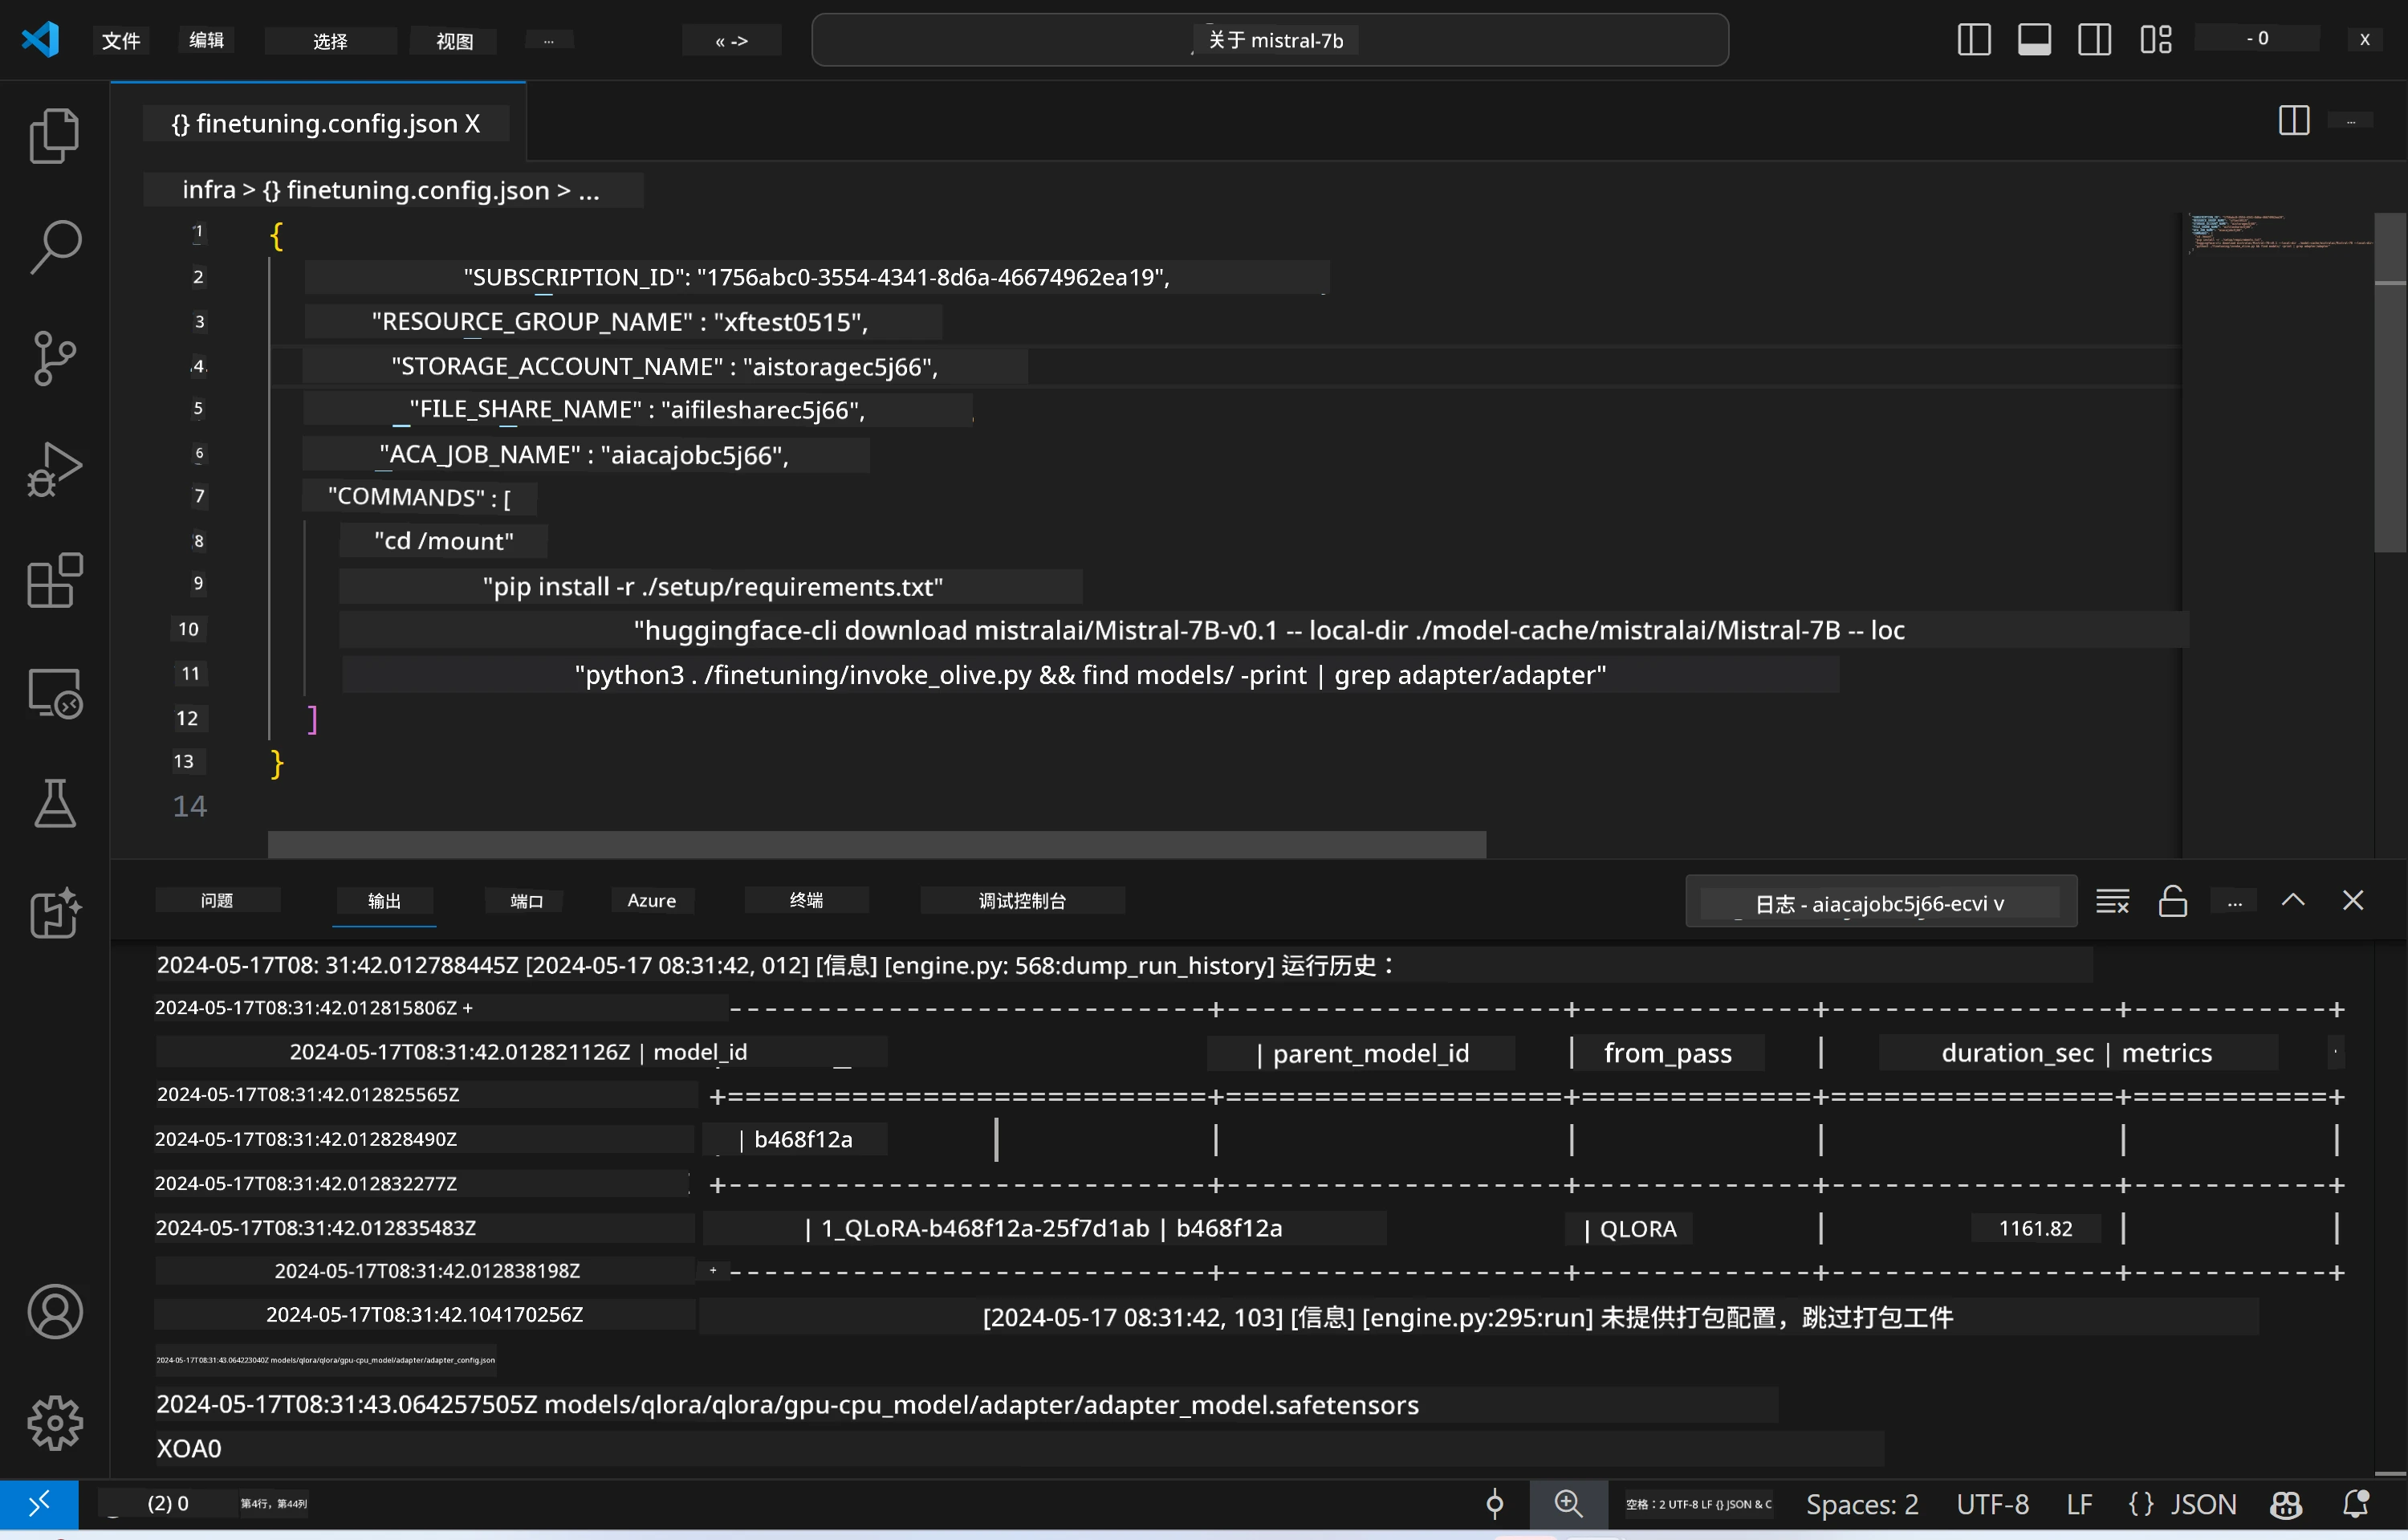
Task: Open the log channel dropdown aiacajobc5j66-ecvi
Action: (x=1881, y=902)
